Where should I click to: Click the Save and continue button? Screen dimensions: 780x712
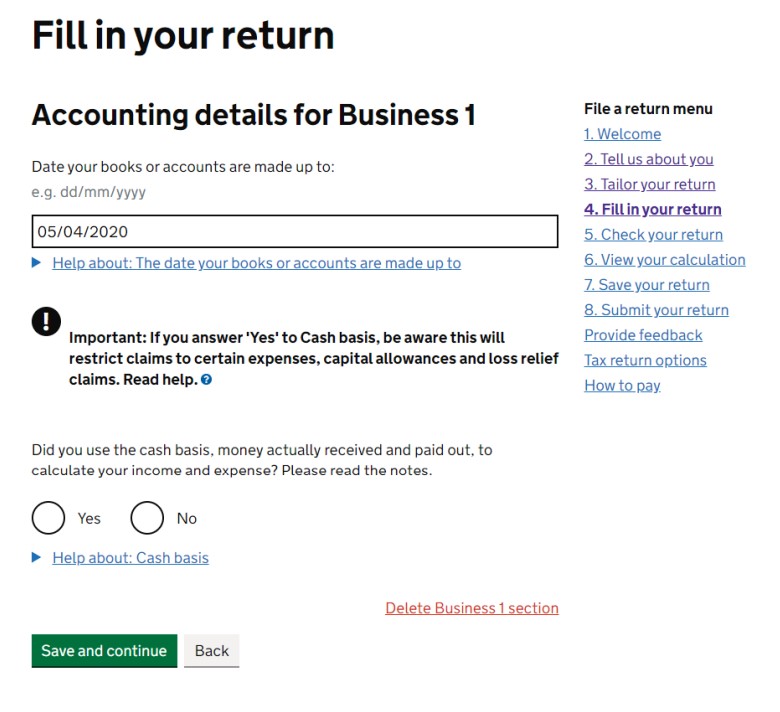click(104, 651)
